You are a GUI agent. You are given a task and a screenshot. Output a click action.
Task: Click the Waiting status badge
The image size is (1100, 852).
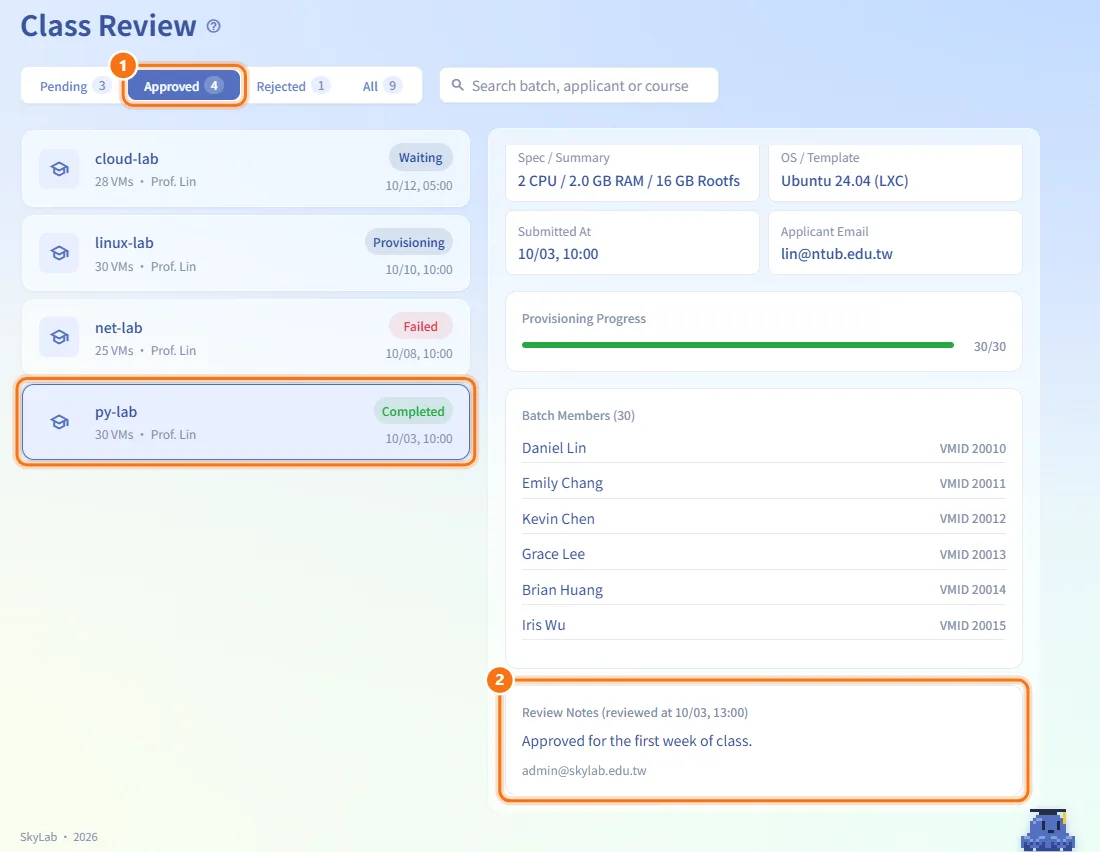pos(421,158)
